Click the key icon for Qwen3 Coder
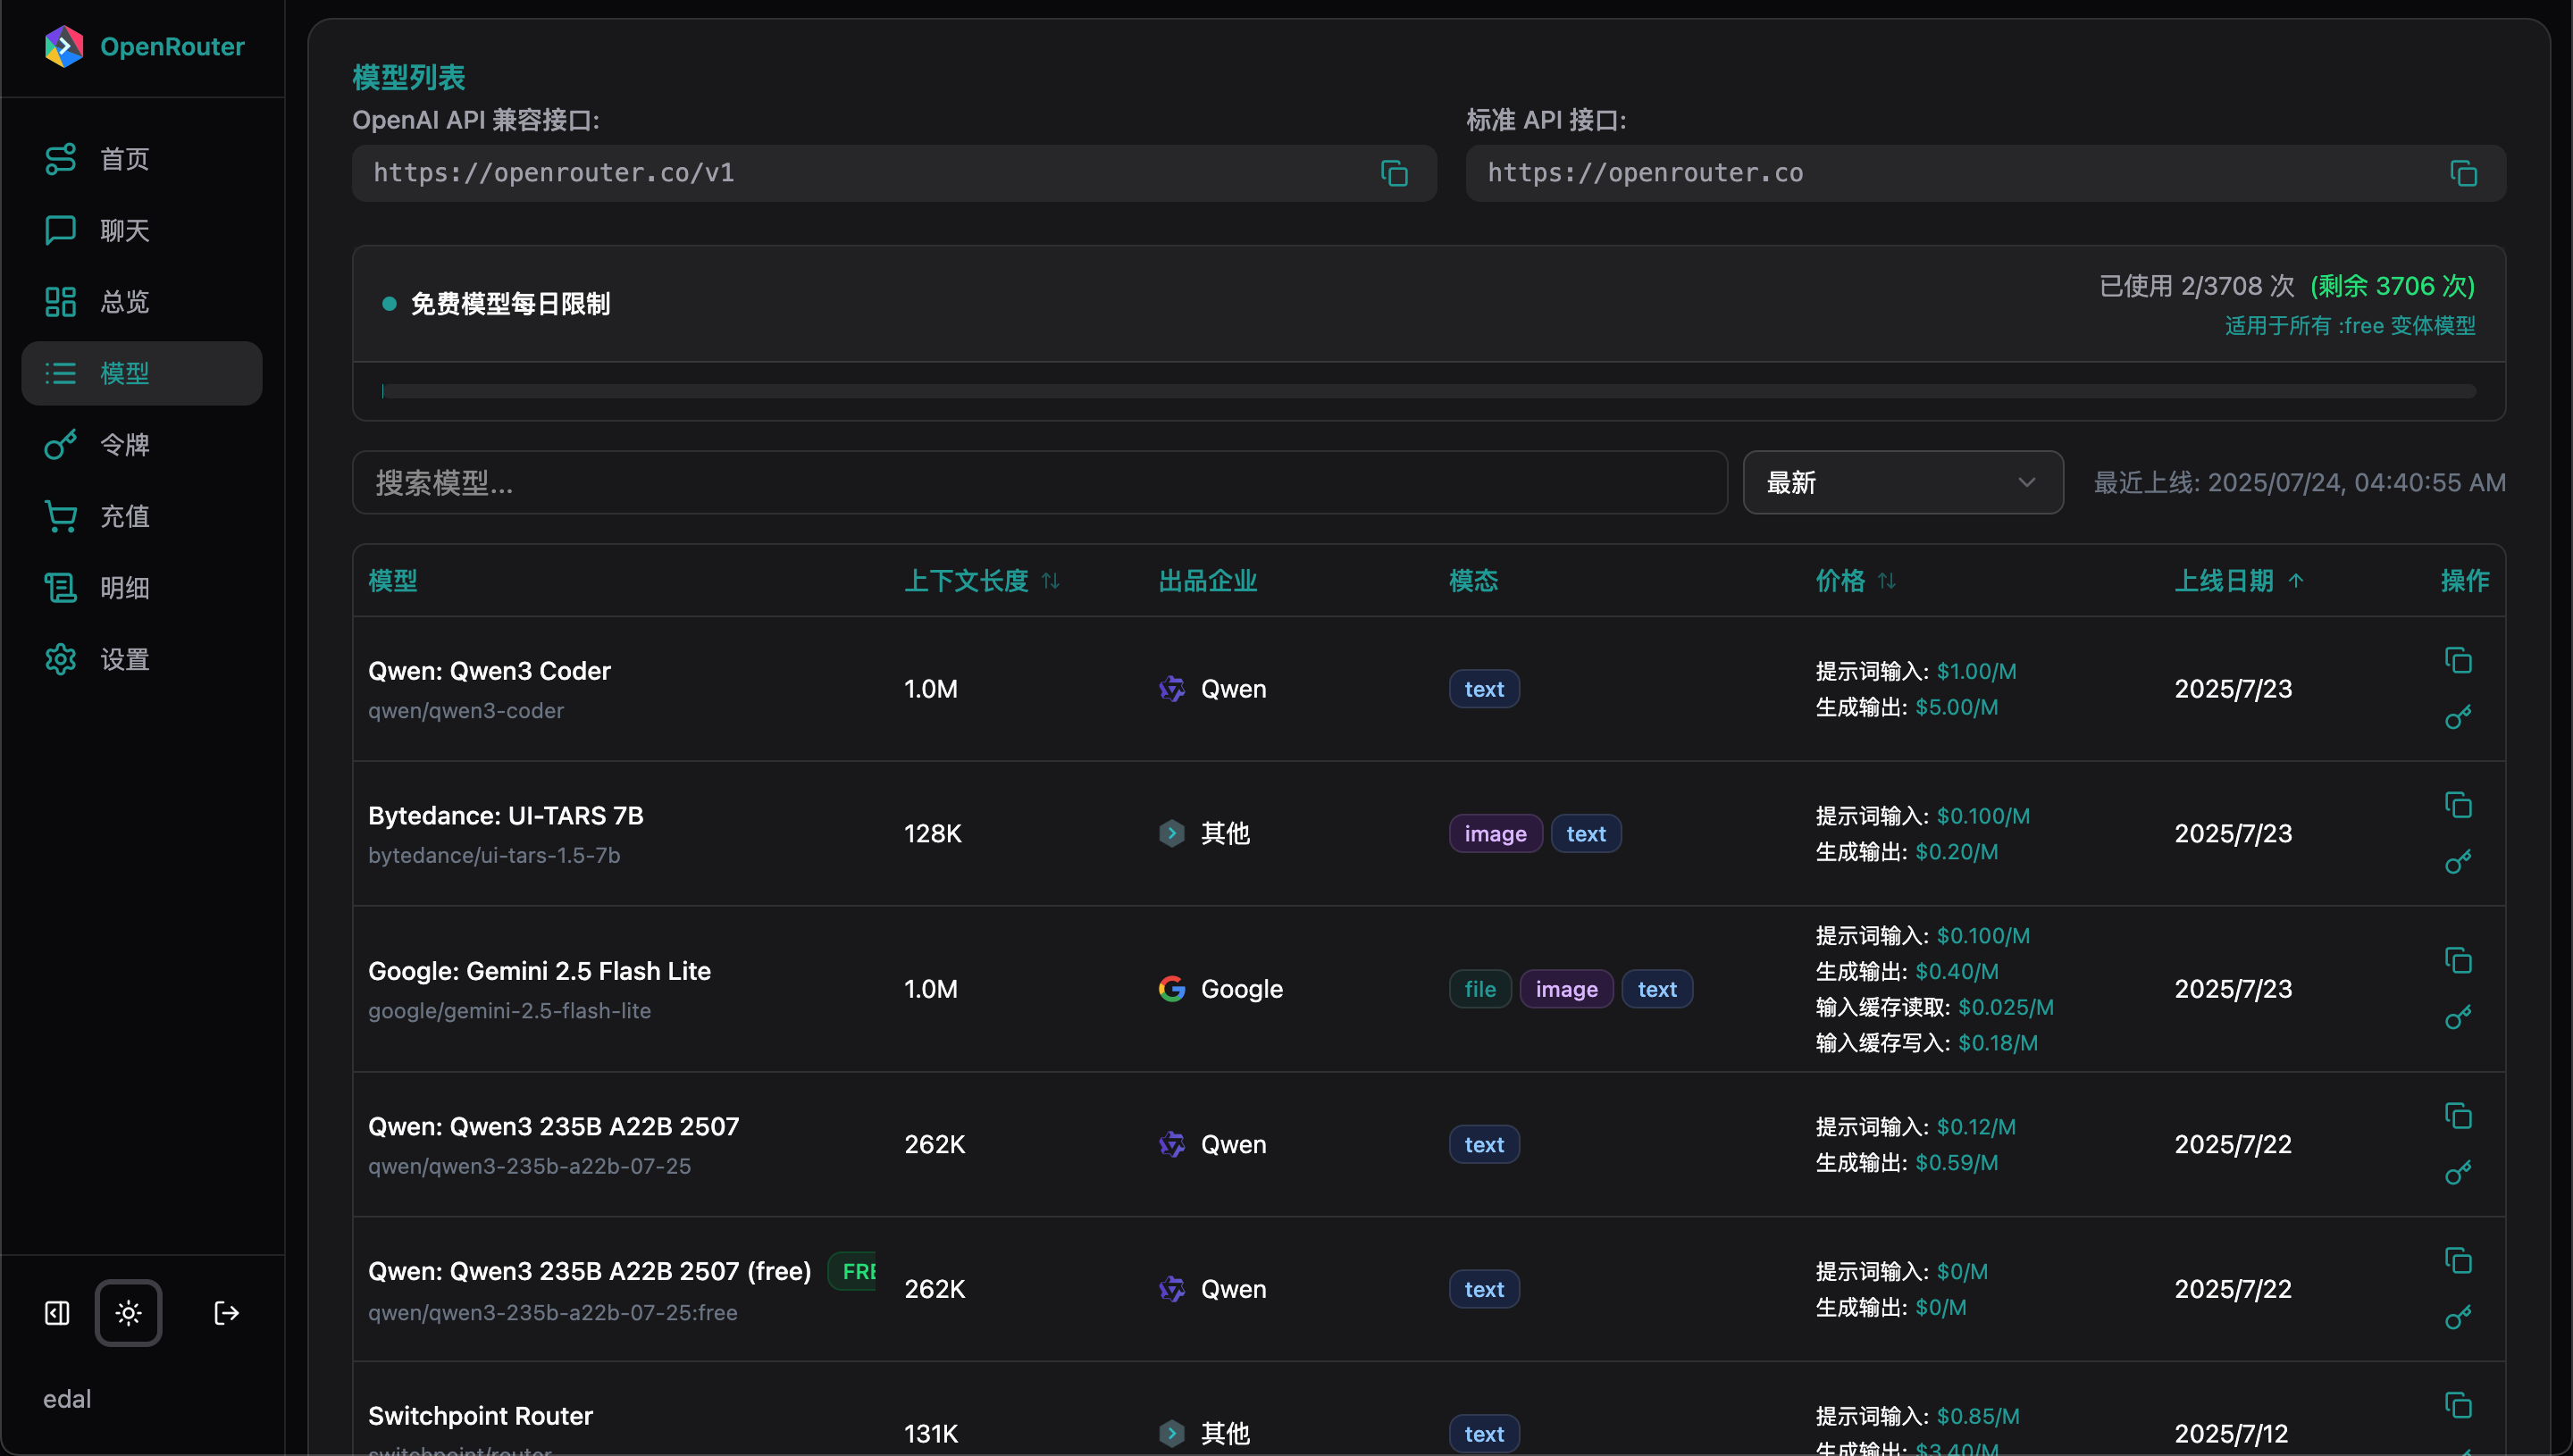2573x1456 pixels. pos(2458,717)
